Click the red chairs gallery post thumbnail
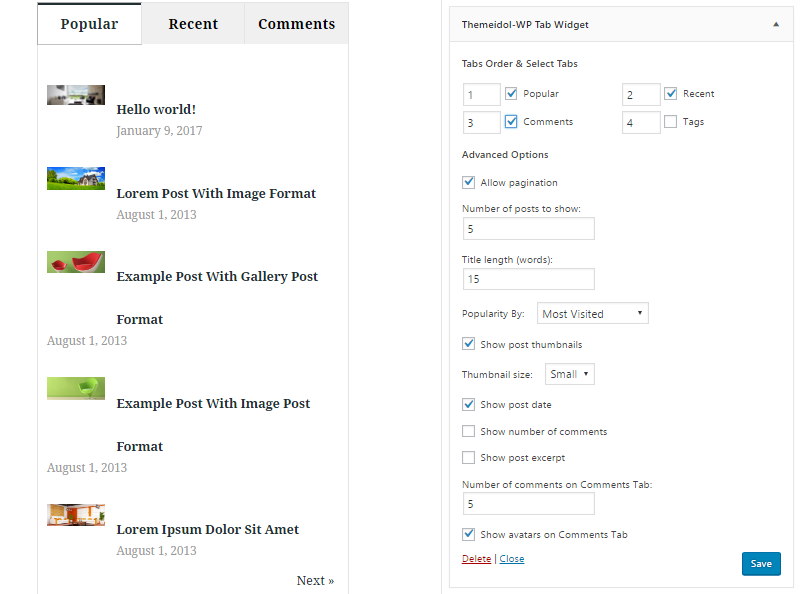The image size is (800, 594). pos(76,262)
